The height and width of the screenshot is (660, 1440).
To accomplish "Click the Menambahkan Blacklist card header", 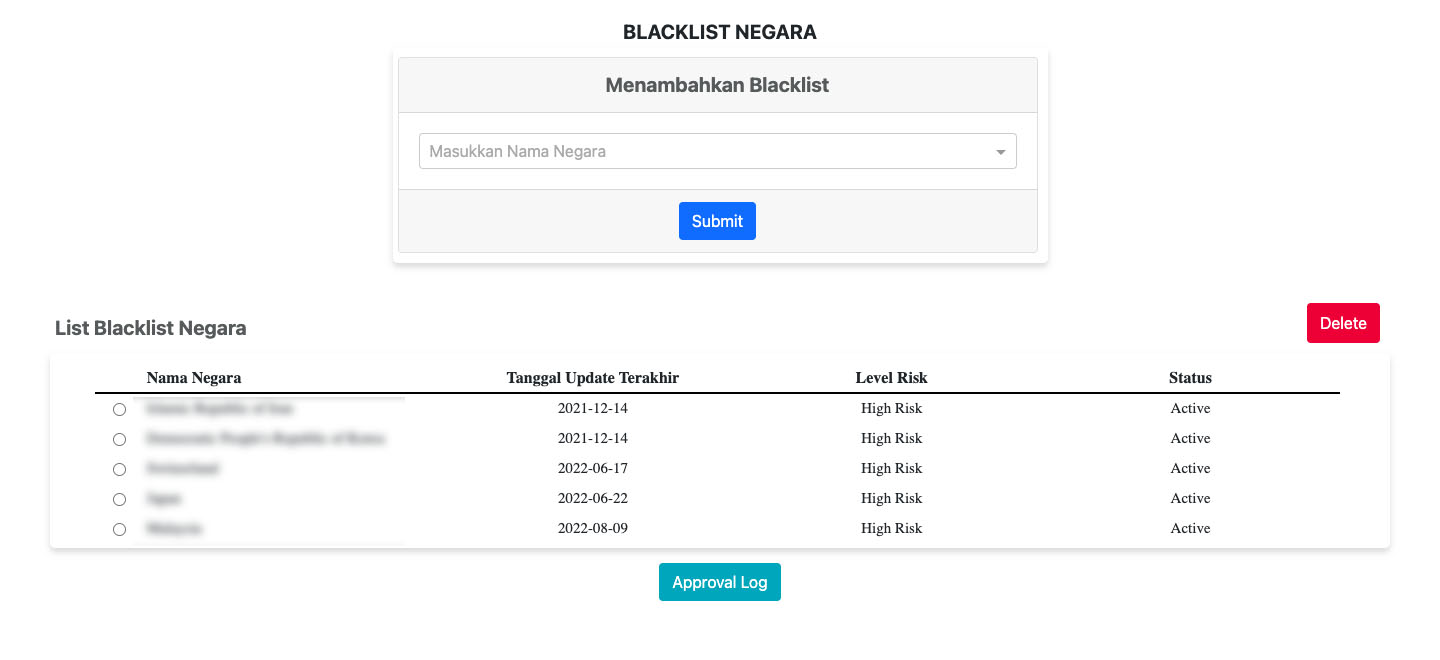I will pyautogui.click(x=717, y=85).
